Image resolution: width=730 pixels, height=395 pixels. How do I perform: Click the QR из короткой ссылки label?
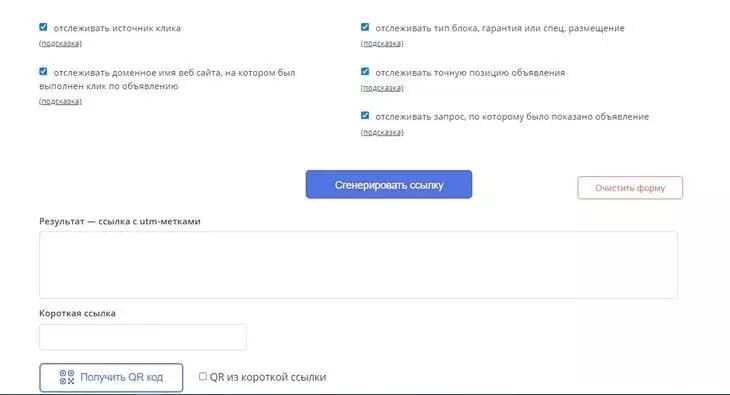click(268, 377)
